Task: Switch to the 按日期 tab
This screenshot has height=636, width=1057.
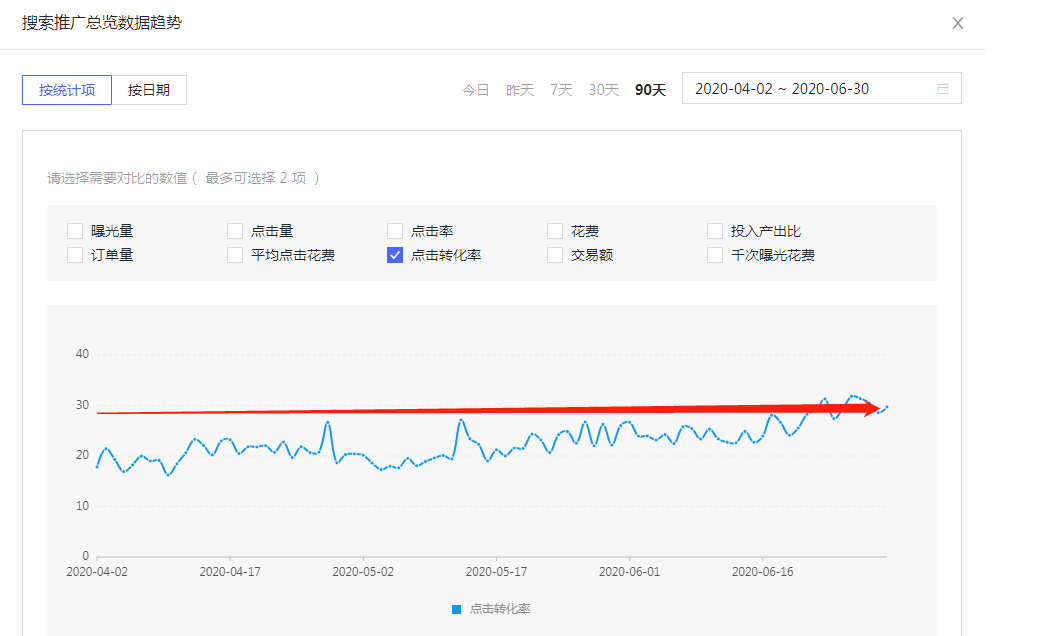Action: 149,90
